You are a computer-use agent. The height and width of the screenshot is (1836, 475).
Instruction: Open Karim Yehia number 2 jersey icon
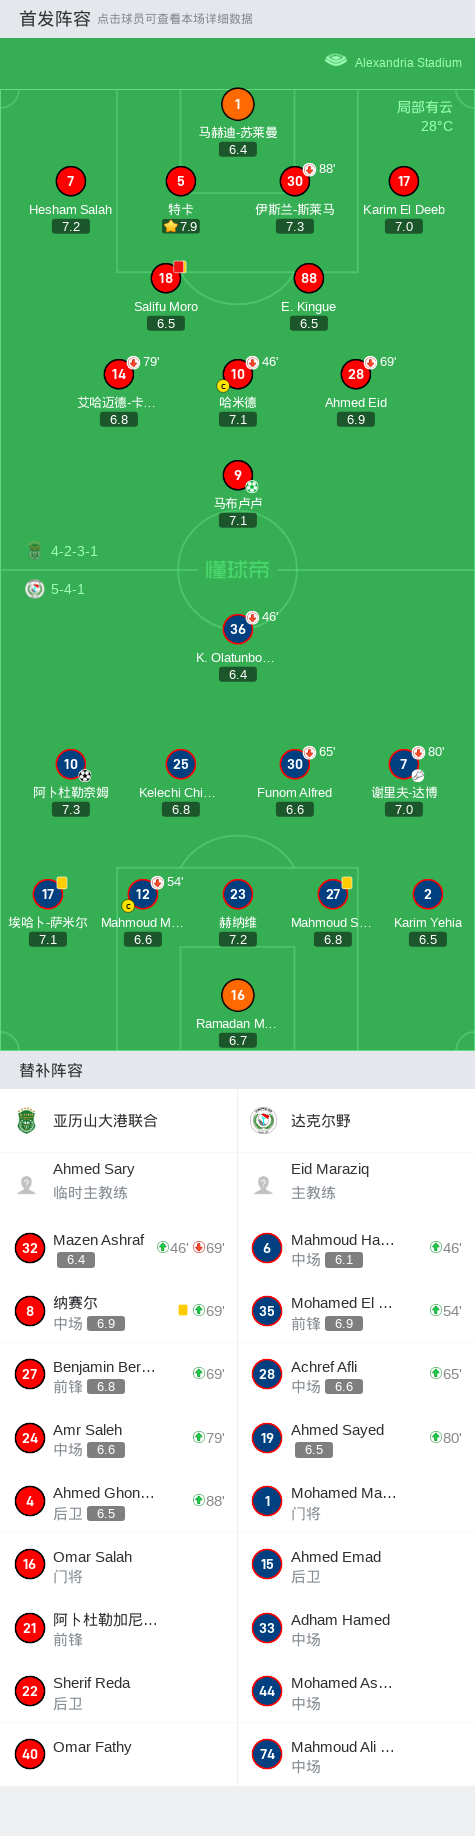pos(428,894)
